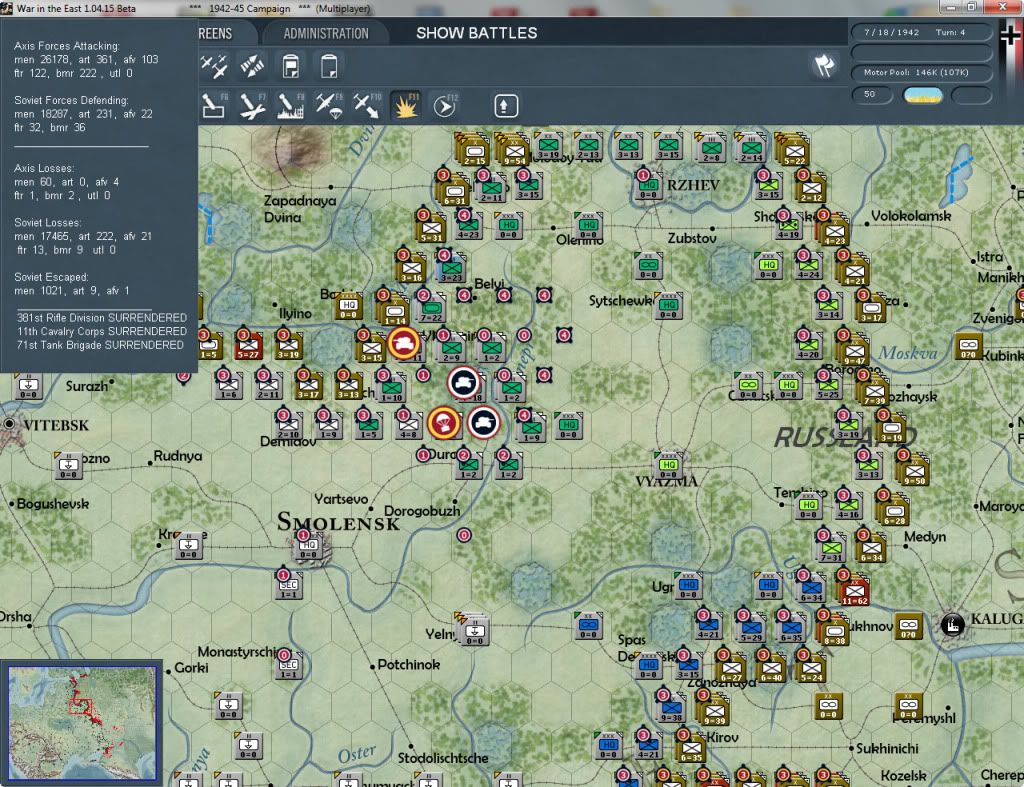Click the 'Soviet Losses:' heading
Screen dimensions: 1024x787
tap(47, 223)
